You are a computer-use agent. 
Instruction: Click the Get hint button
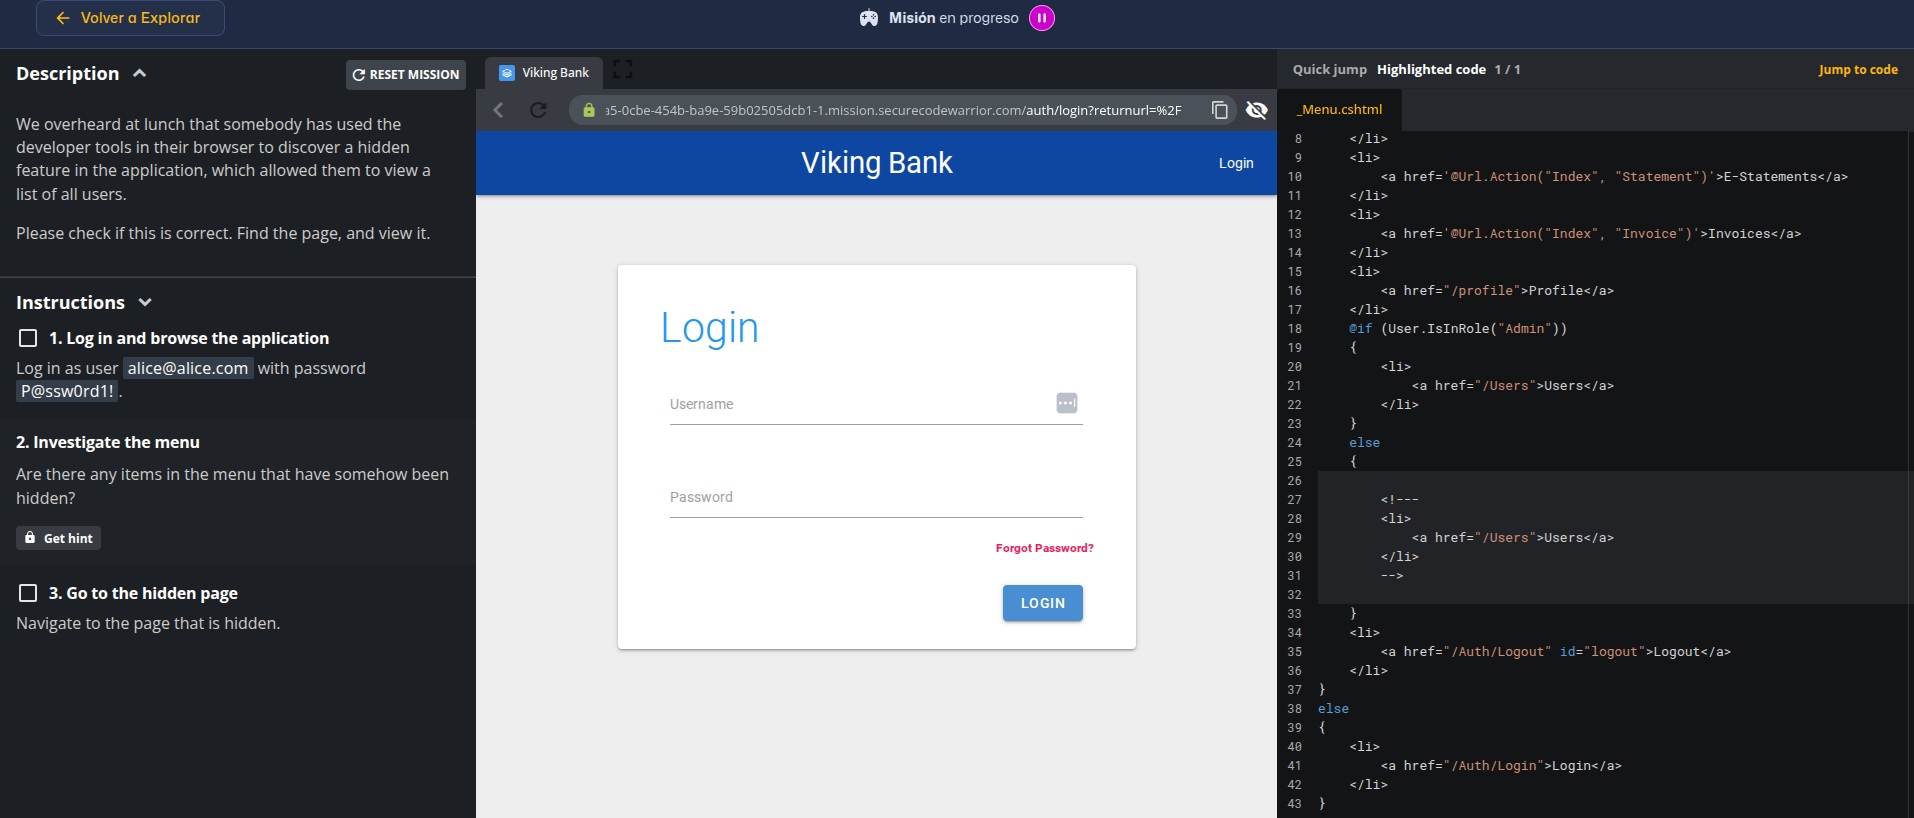58,538
